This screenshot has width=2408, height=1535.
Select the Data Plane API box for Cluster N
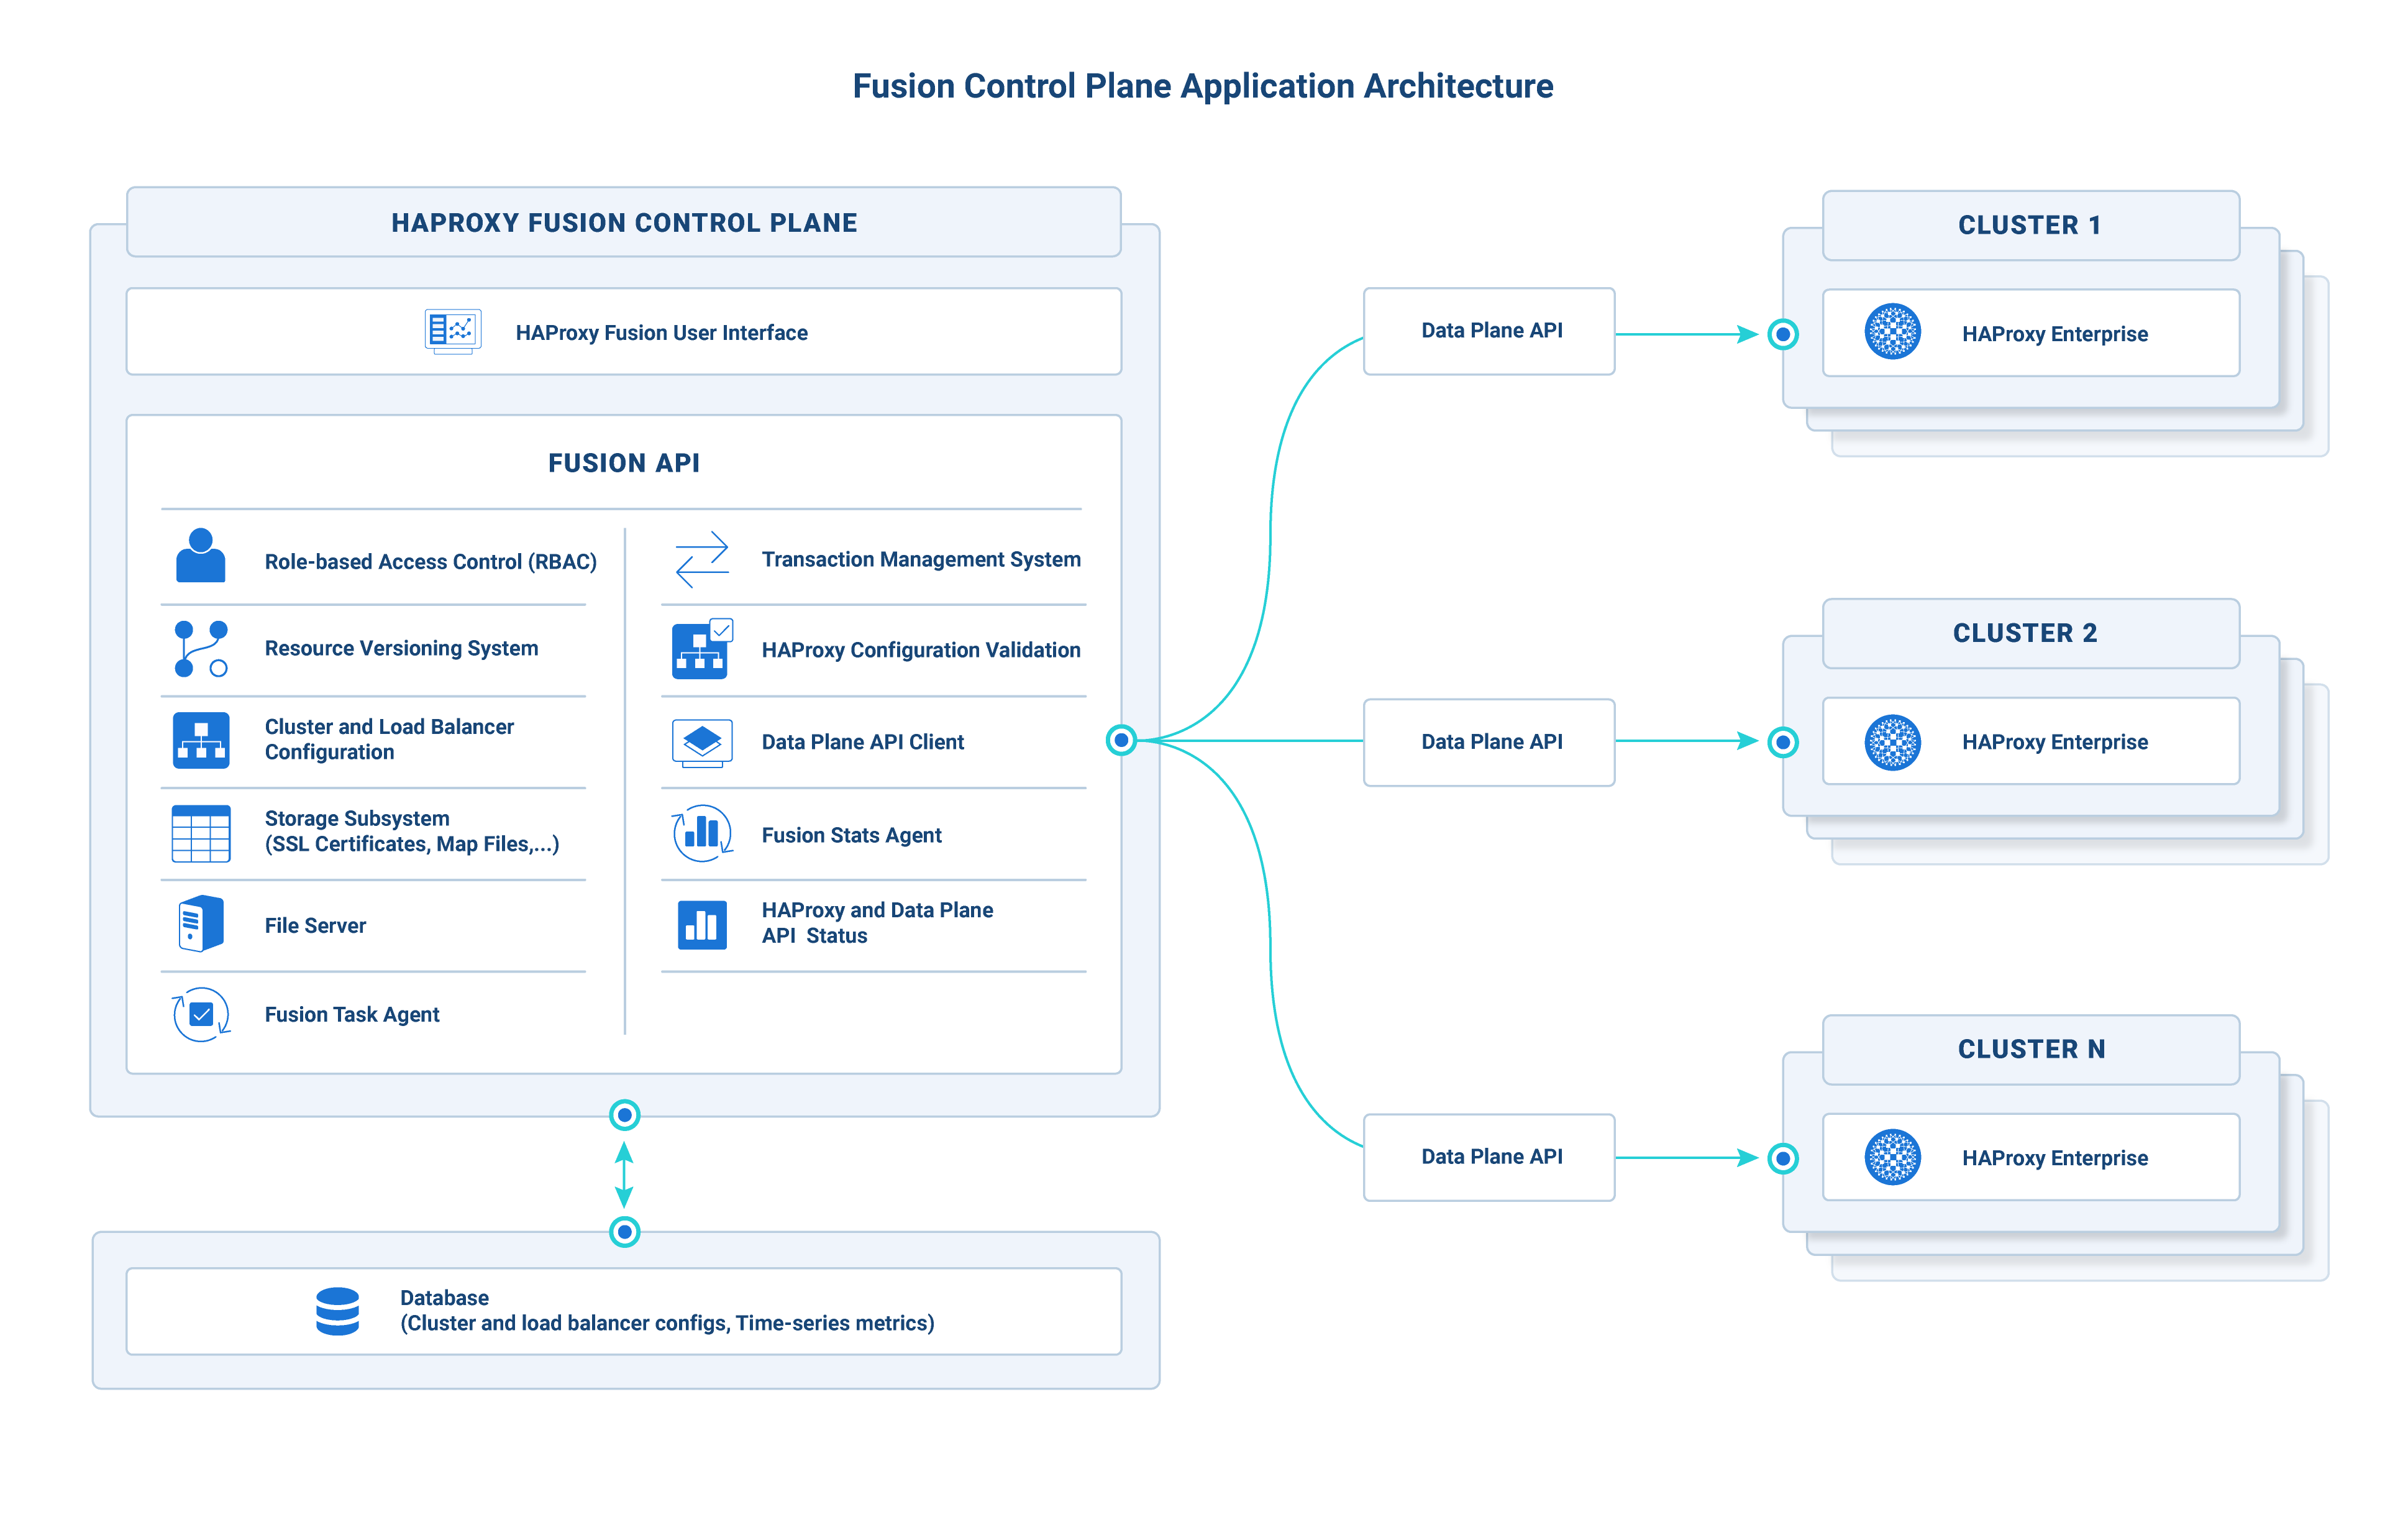[1489, 1157]
